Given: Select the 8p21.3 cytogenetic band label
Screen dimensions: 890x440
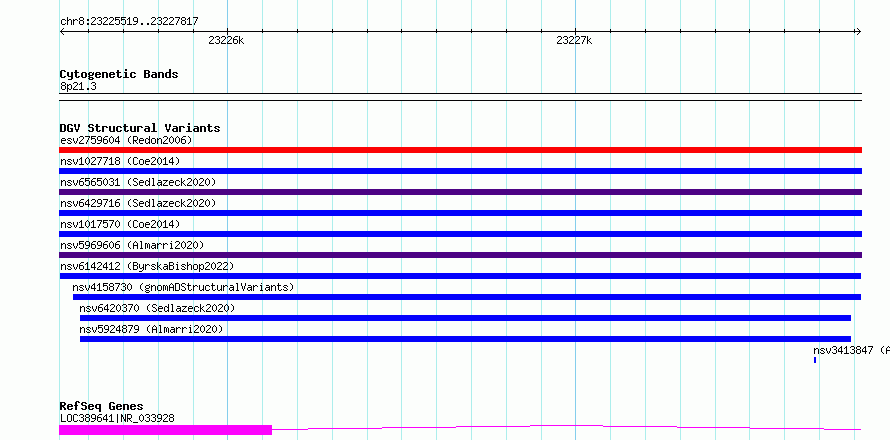Looking at the screenshot, I should tap(78, 86).
